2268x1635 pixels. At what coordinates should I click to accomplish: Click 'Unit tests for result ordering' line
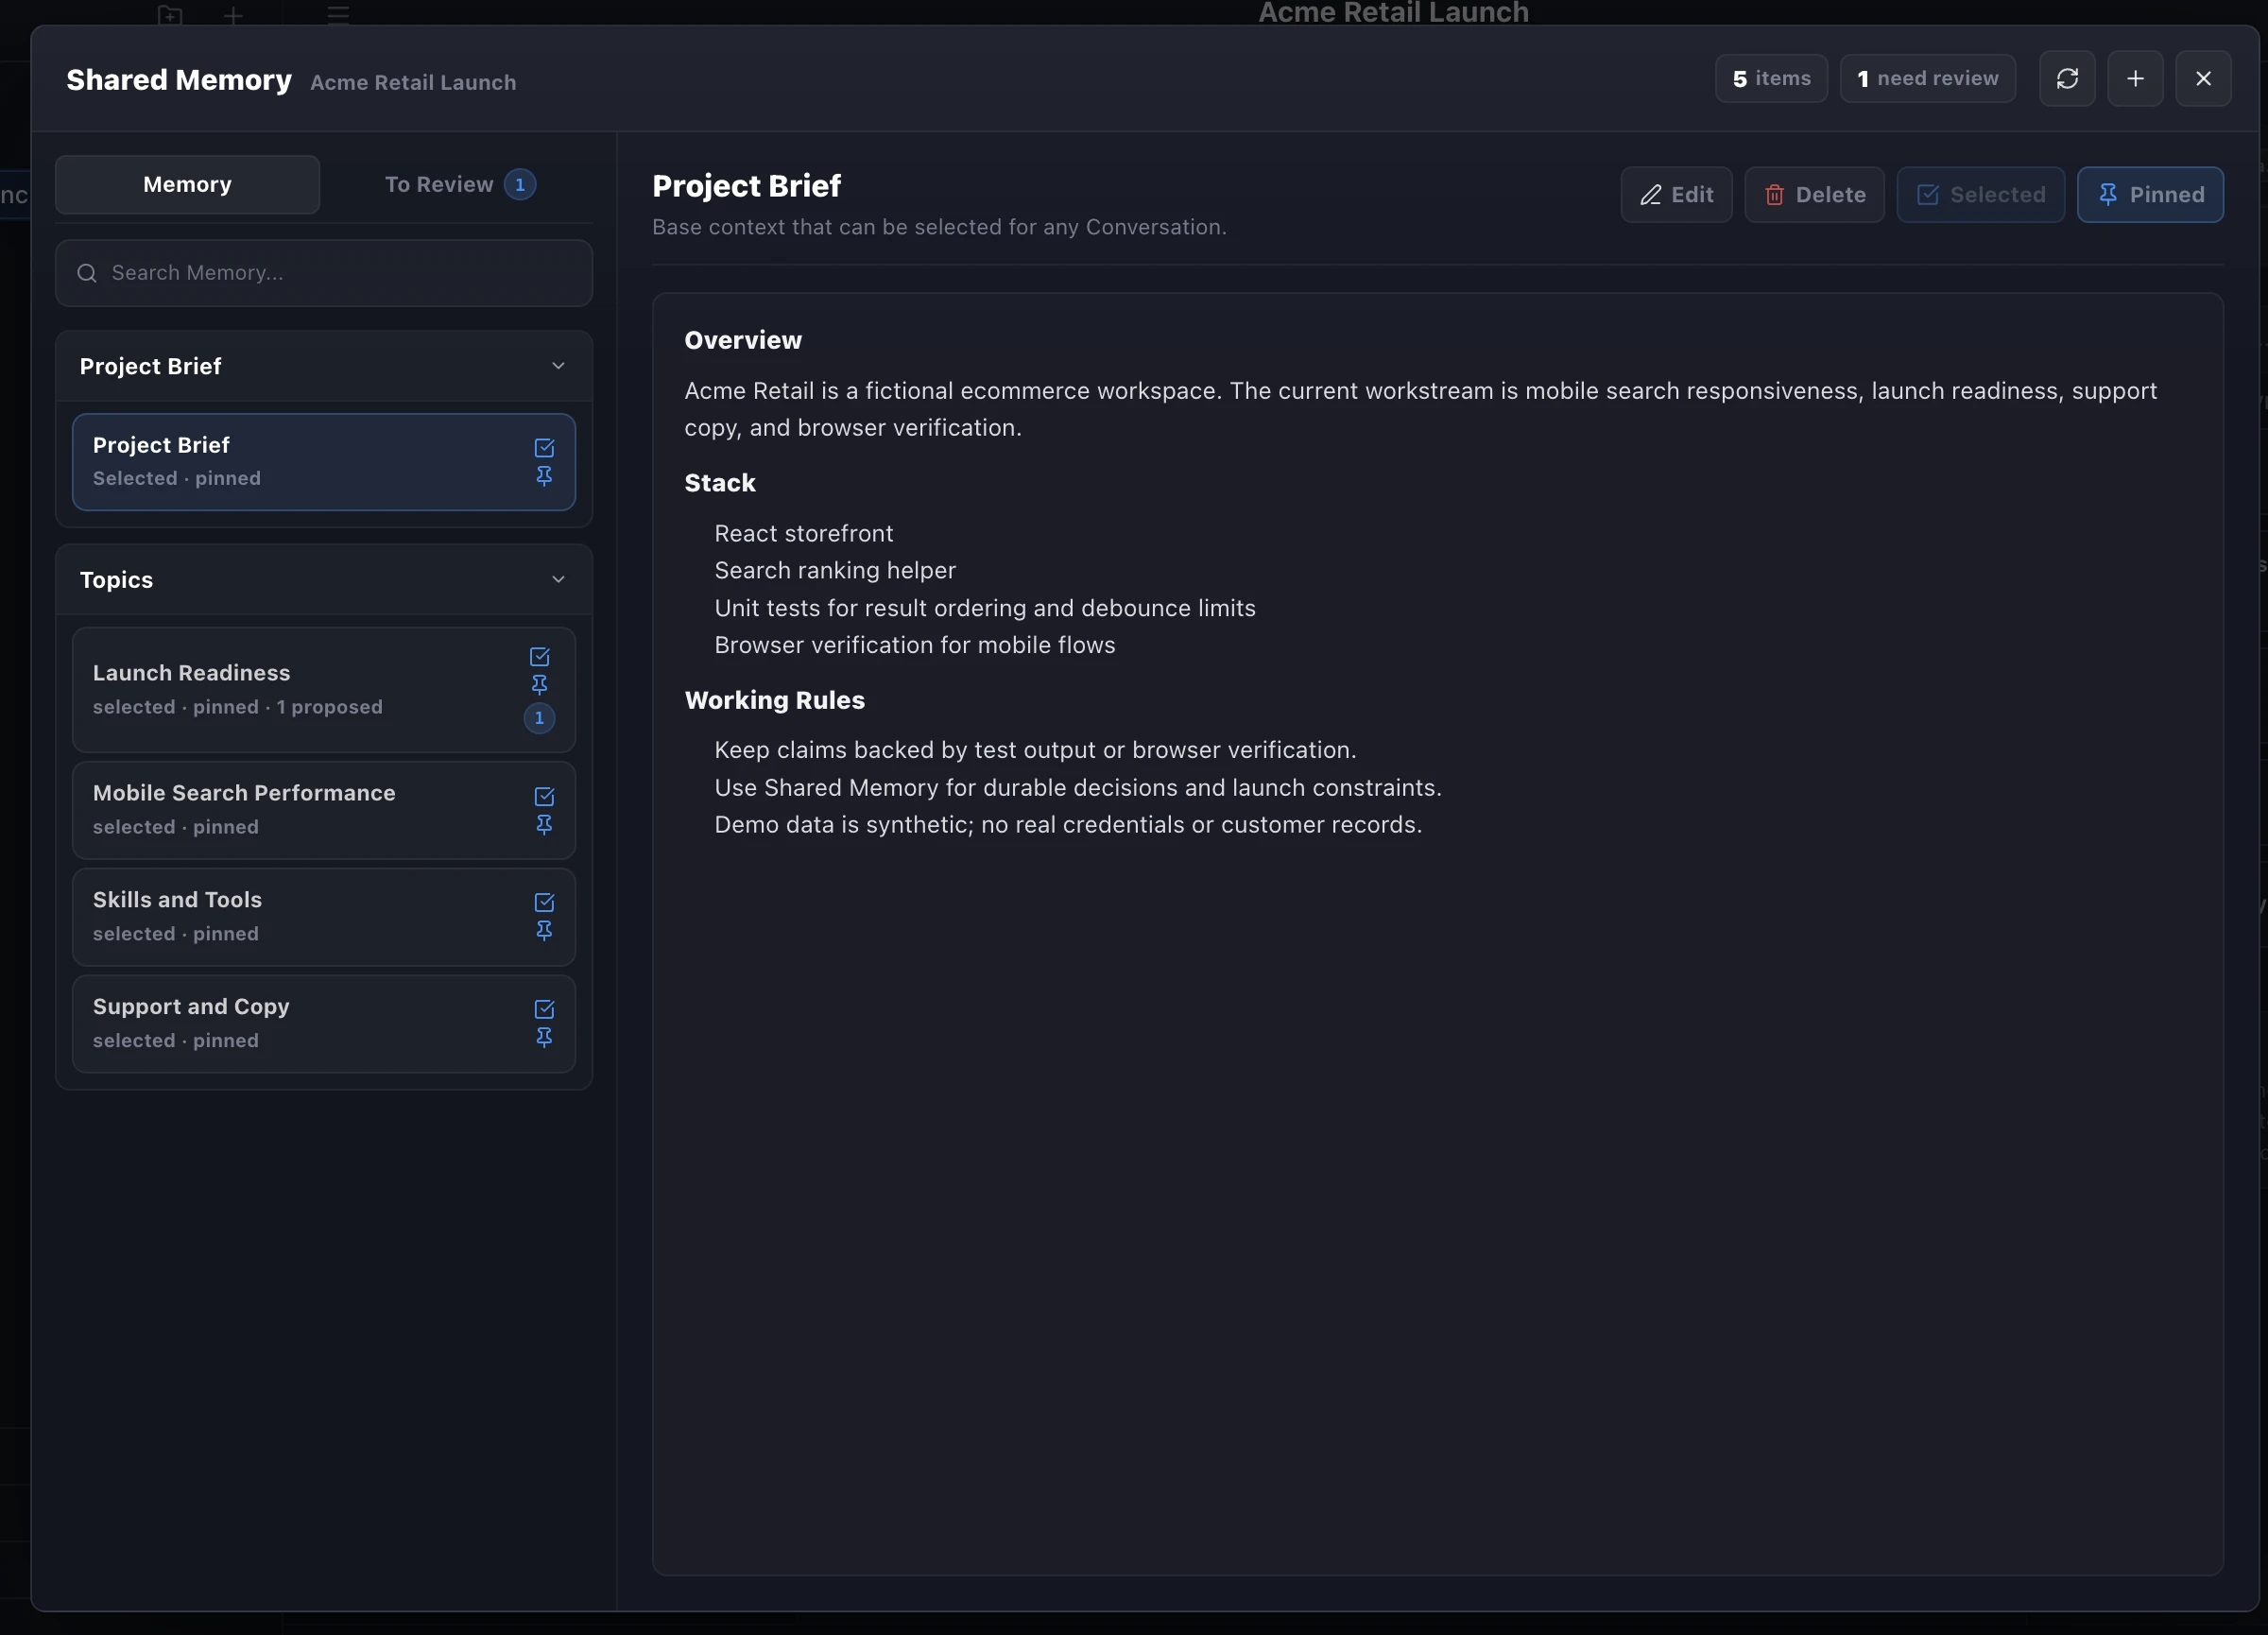click(x=985, y=608)
